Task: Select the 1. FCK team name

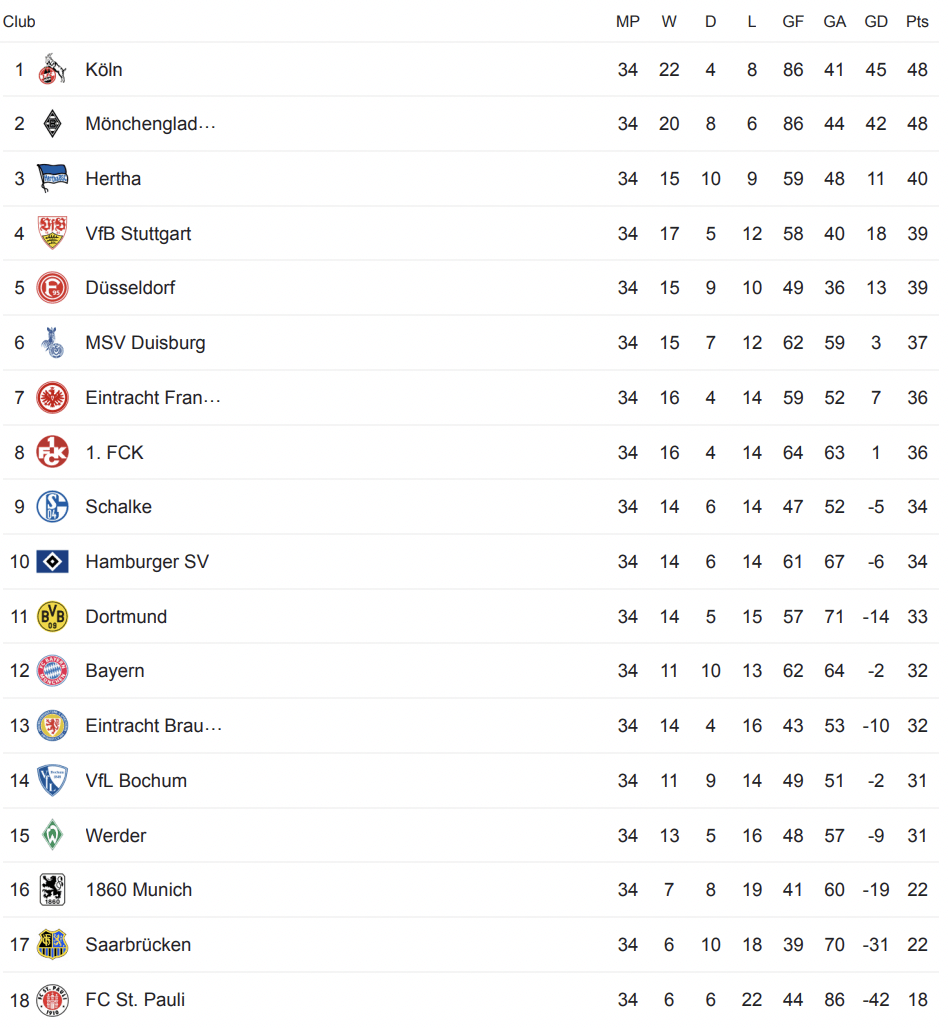Action: [114, 453]
